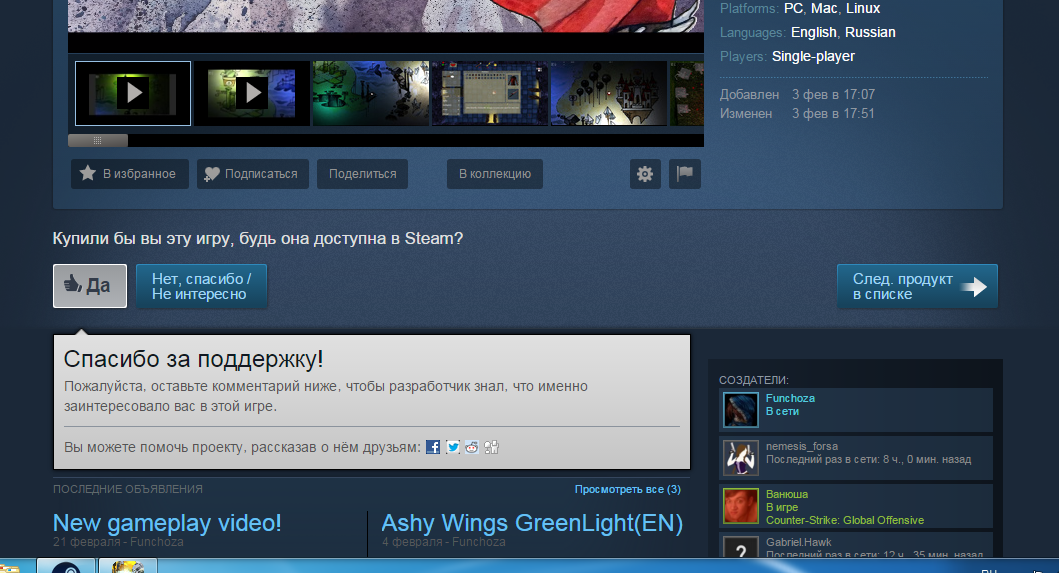This screenshot has width=1059, height=573.
Task: Click the В коллекцию button
Action: tap(495, 174)
